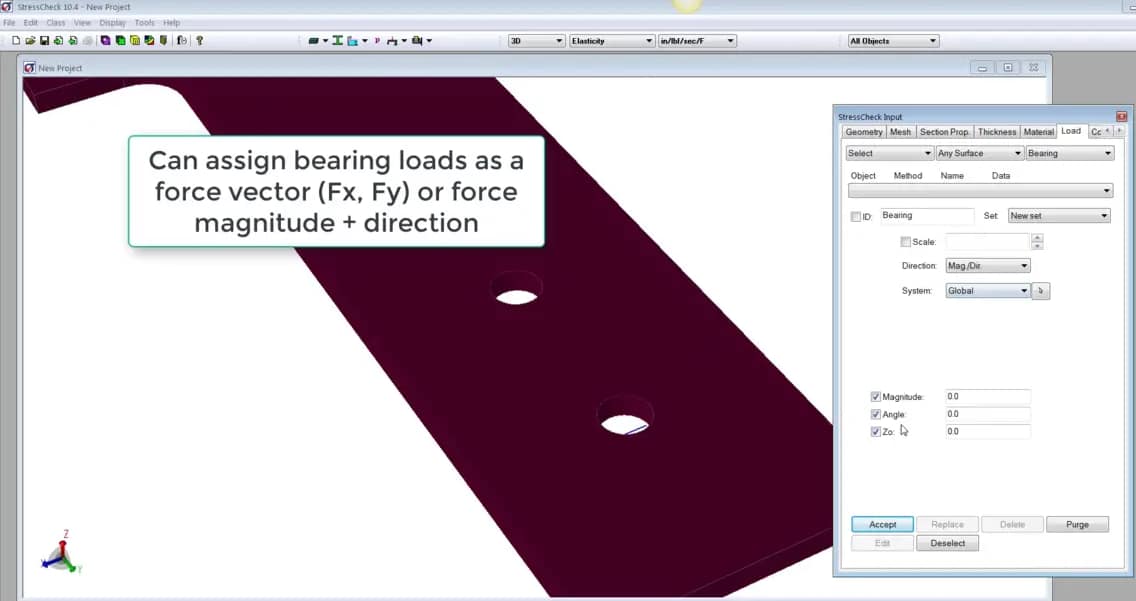Enable the Scale checkbox
1136x601 pixels.
[x=905, y=241]
